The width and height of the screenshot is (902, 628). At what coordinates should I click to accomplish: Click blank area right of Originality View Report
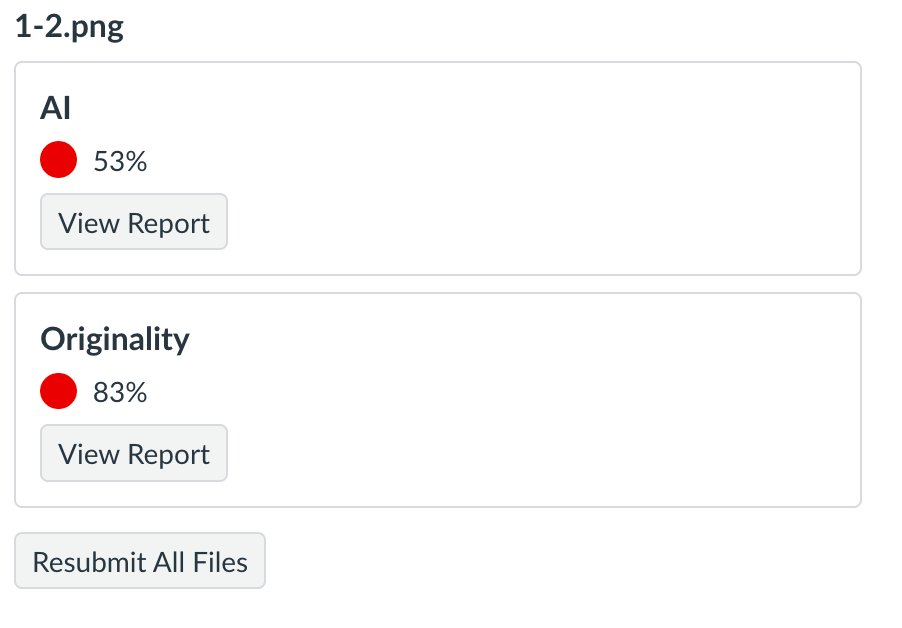pyautogui.click(x=540, y=454)
